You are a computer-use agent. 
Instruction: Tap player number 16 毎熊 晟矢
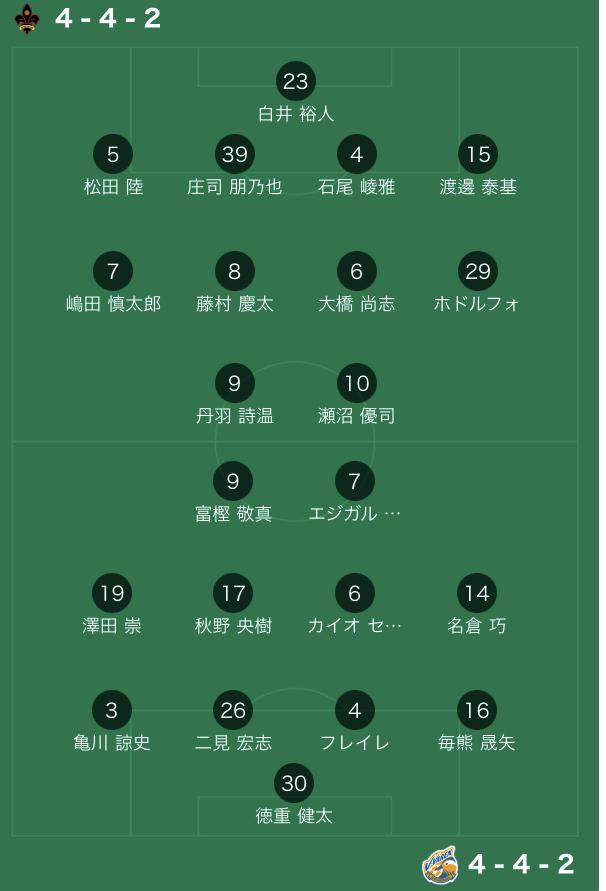477,710
